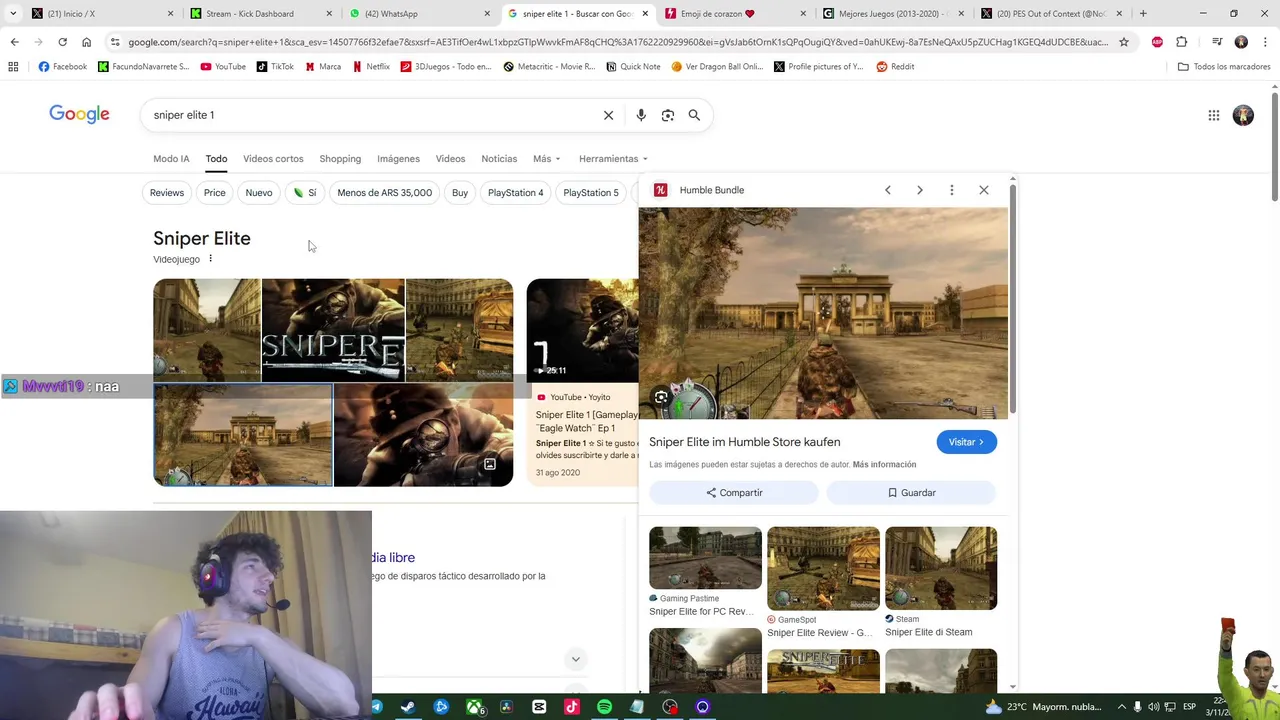Reload the page

(x=62, y=42)
